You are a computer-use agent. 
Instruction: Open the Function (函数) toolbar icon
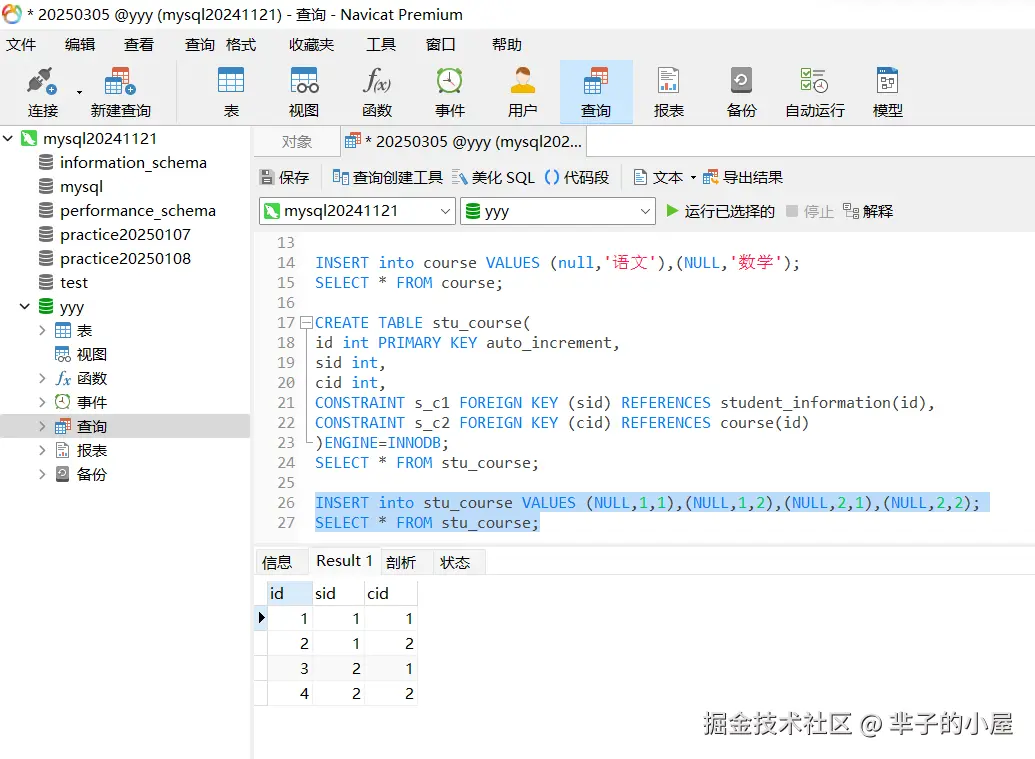pyautogui.click(x=377, y=81)
